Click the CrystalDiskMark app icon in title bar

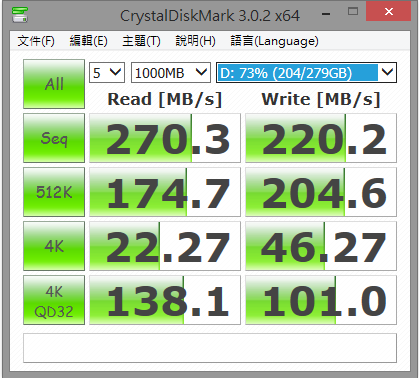[20, 14]
